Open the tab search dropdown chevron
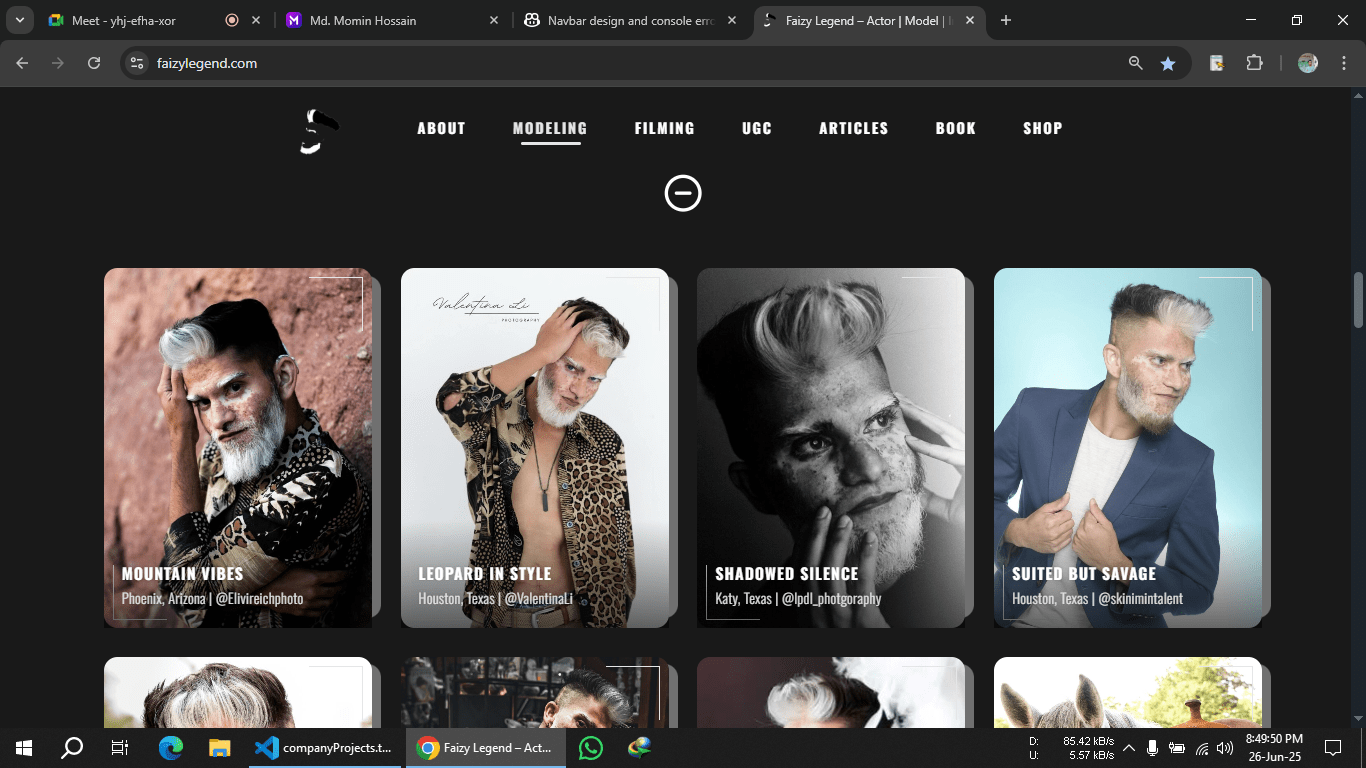Screen dimensions: 1366x768 [20, 20]
